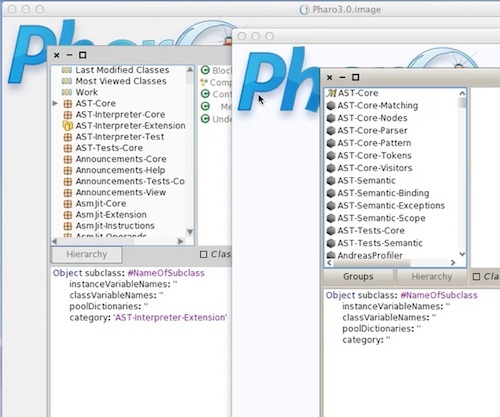
Task: Select Announcements-View package
Action: [121, 192]
